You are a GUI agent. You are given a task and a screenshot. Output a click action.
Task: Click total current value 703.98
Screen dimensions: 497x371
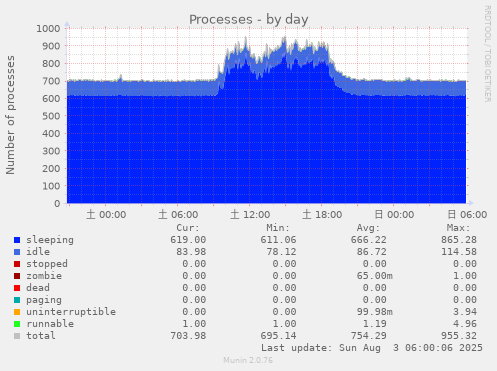click(188, 336)
